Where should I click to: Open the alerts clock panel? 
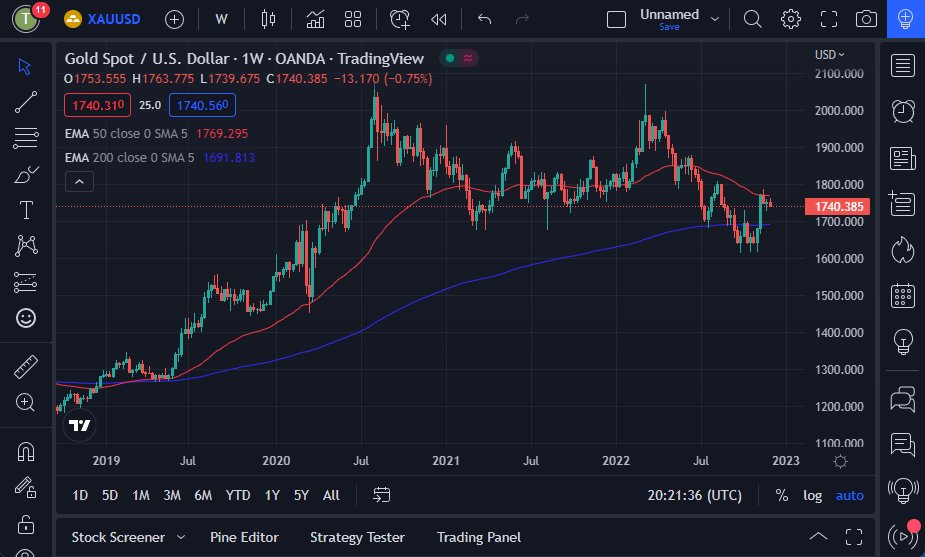tap(903, 111)
